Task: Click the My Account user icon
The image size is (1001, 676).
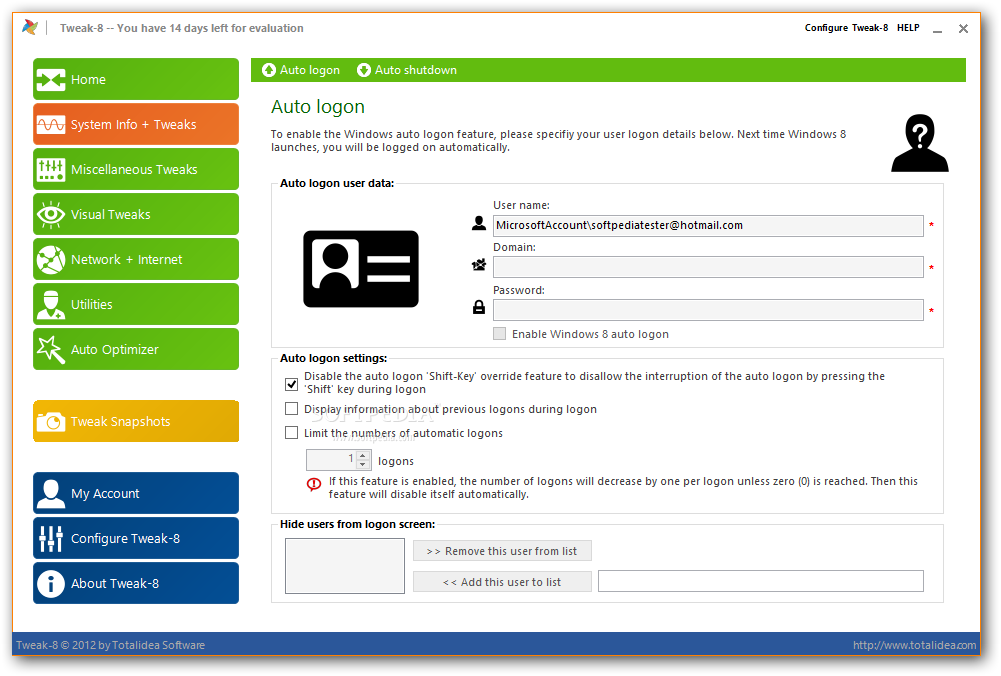Action: [x=50, y=493]
